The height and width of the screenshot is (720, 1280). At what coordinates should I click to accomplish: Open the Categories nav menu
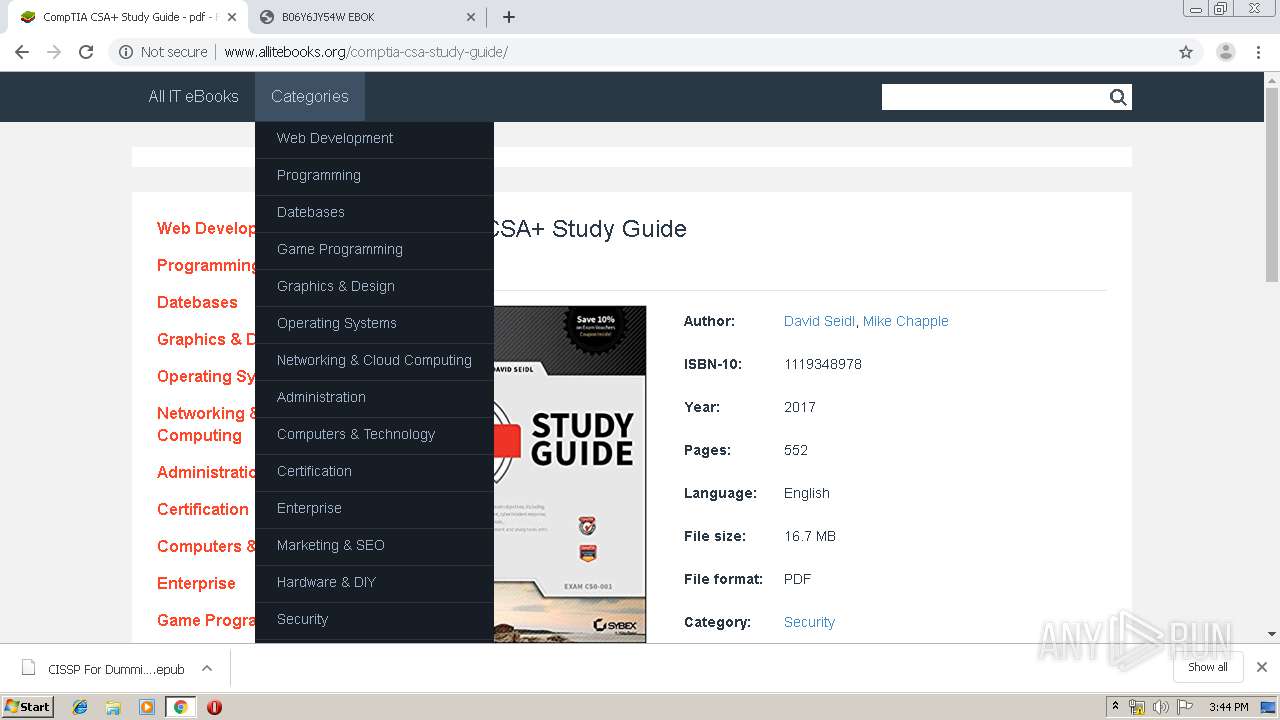pos(310,97)
